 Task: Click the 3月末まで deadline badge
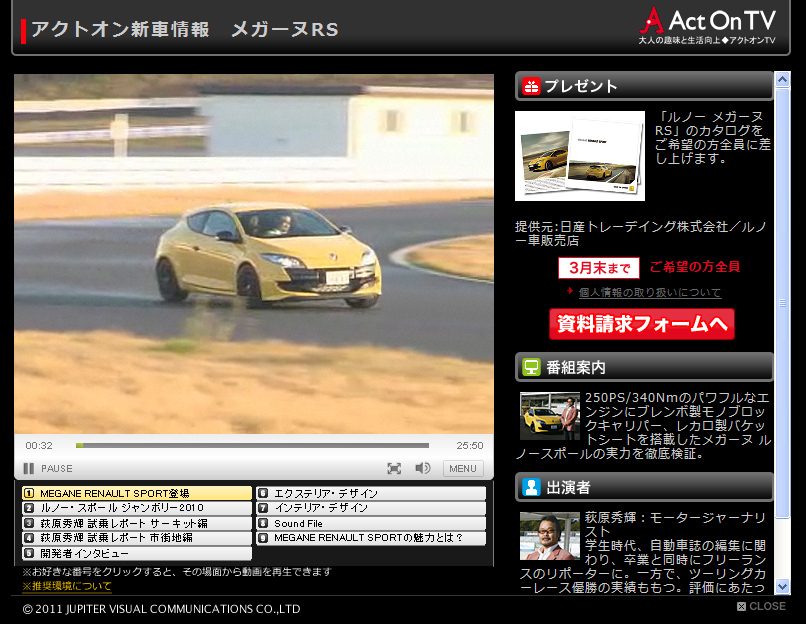pyautogui.click(x=599, y=268)
